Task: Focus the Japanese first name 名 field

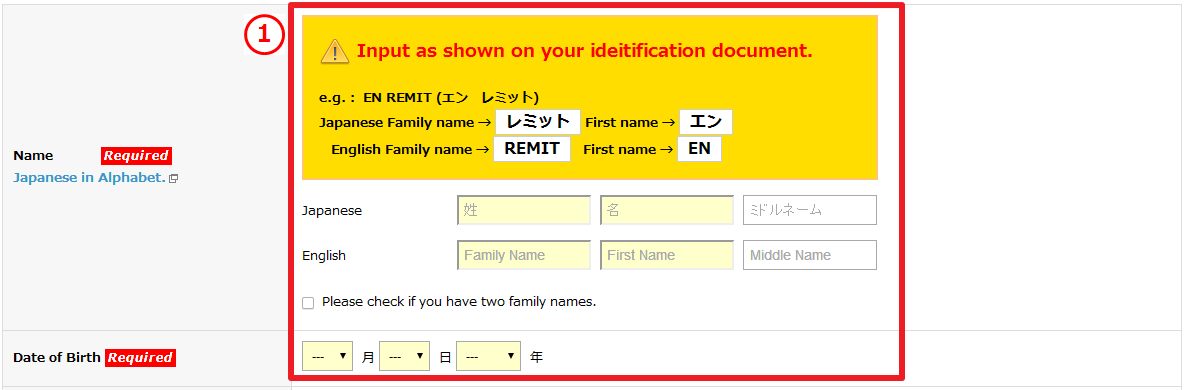Action: click(x=667, y=210)
